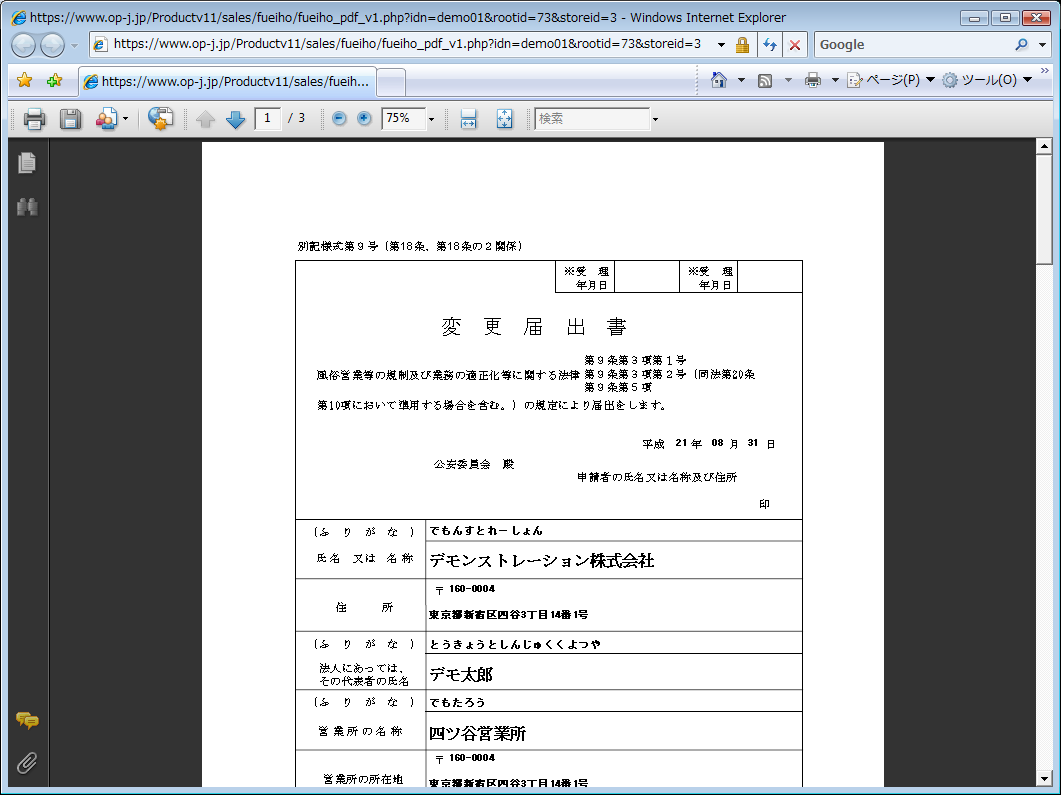Open the Comments panel in sidebar

[27, 721]
